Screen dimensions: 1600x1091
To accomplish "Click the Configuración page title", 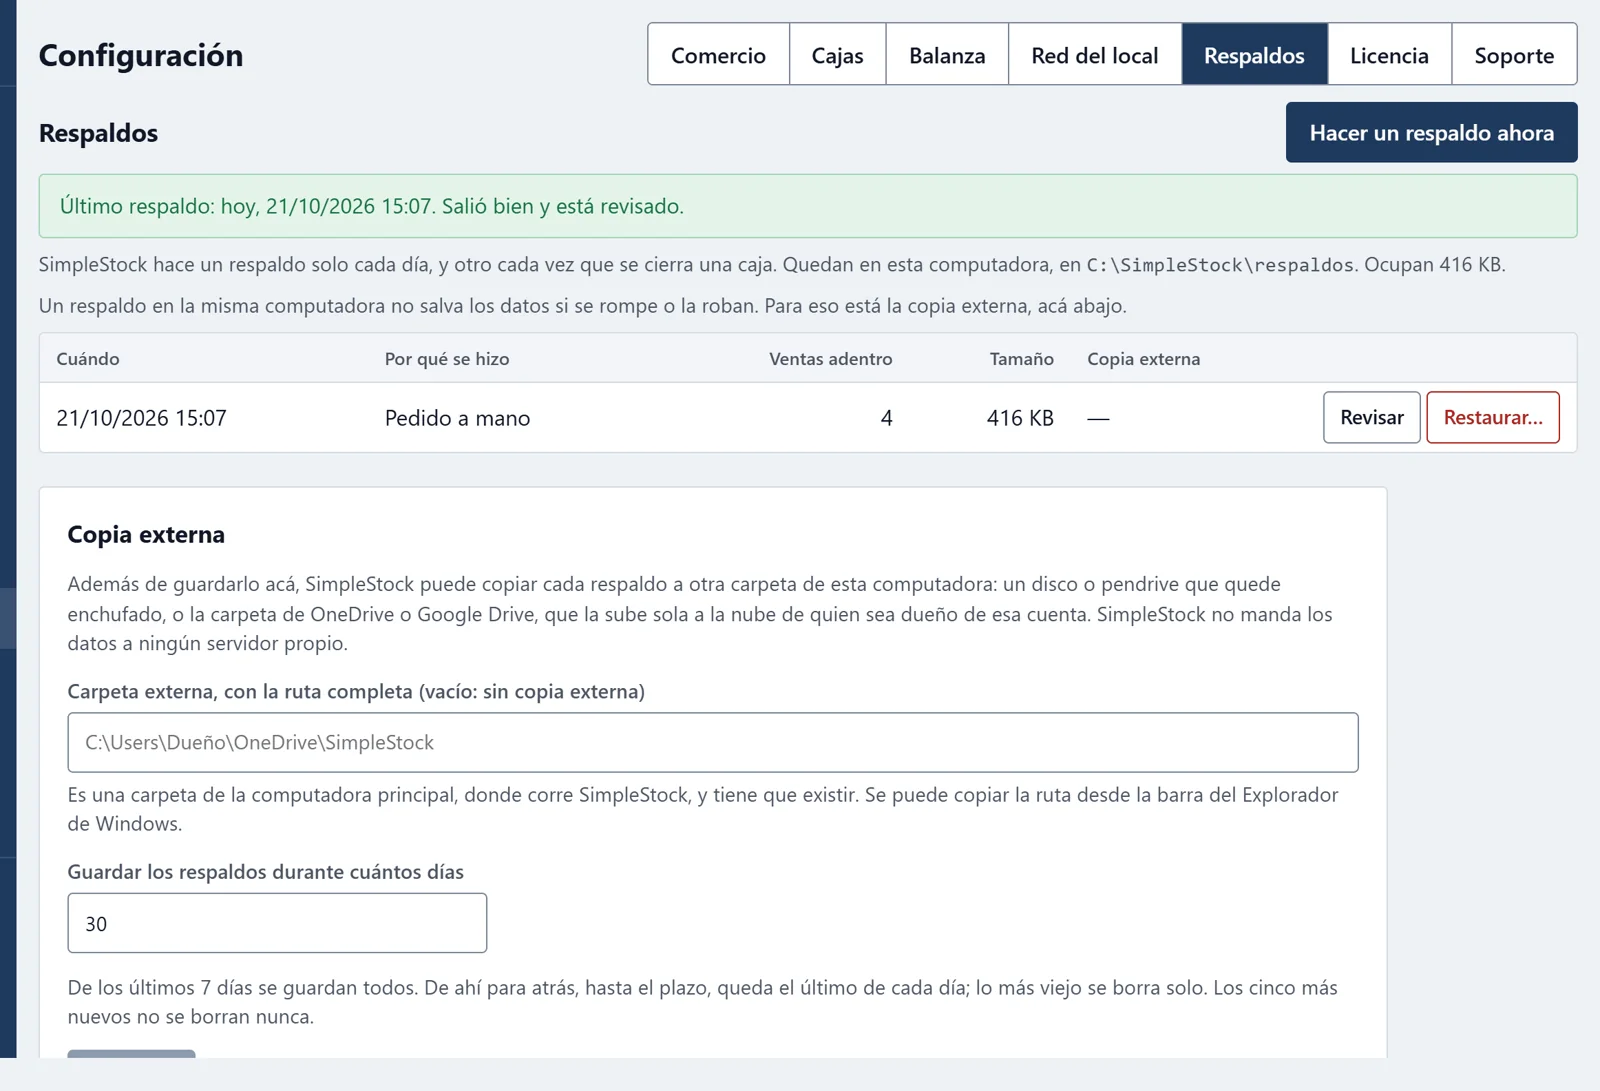I will point(141,55).
